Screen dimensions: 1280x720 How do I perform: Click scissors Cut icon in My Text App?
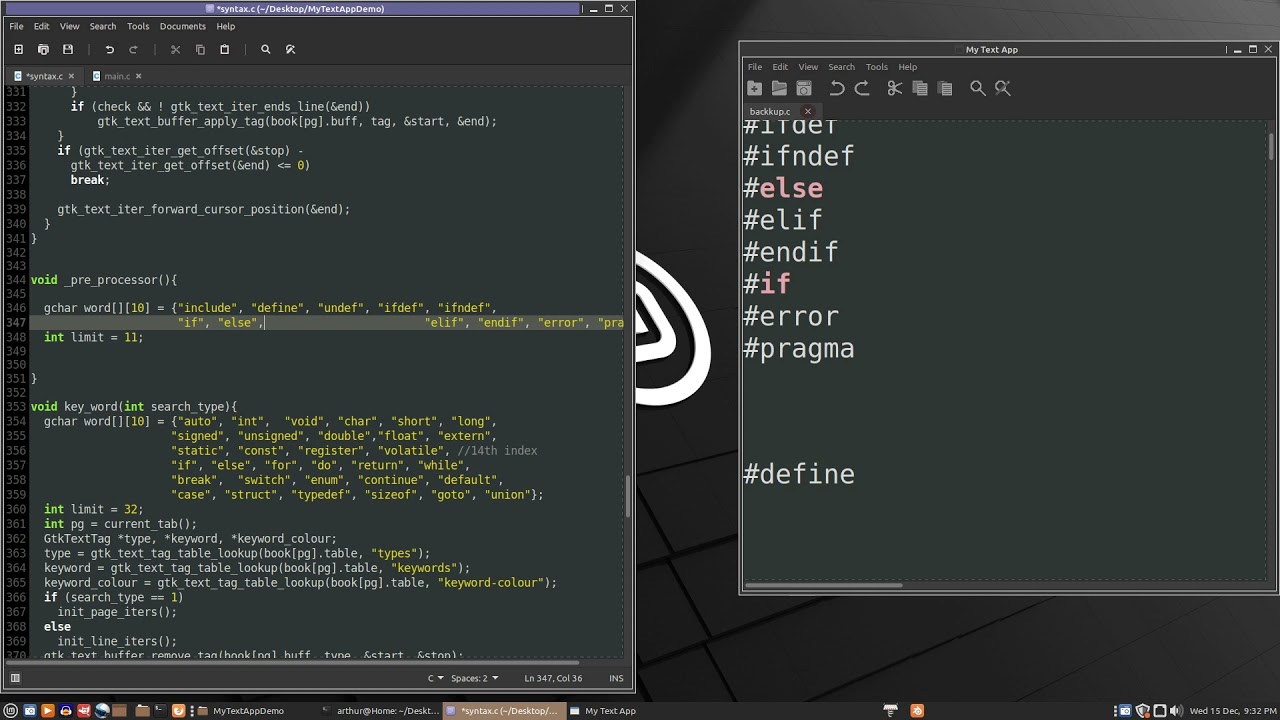click(x=895, y=88)
